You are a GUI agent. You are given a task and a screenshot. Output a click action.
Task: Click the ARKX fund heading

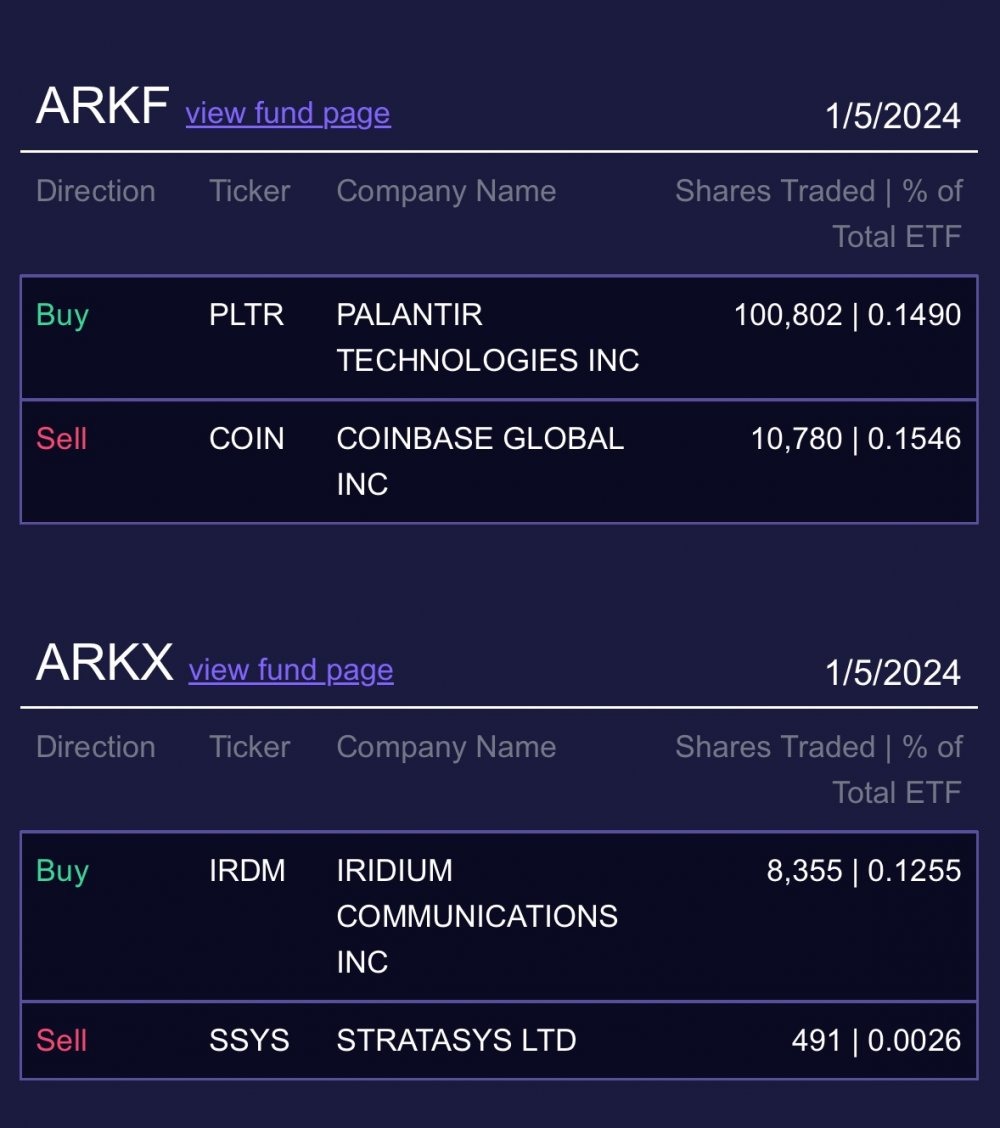coord(104,662)
